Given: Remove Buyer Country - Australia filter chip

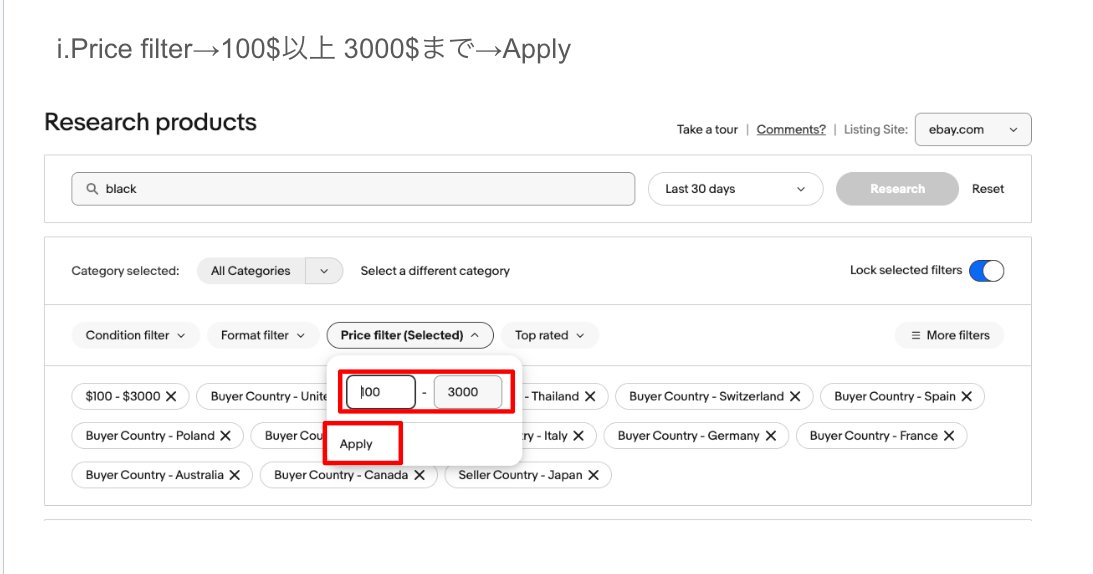Looking at the screenshot, I should (x=235, y=475).
